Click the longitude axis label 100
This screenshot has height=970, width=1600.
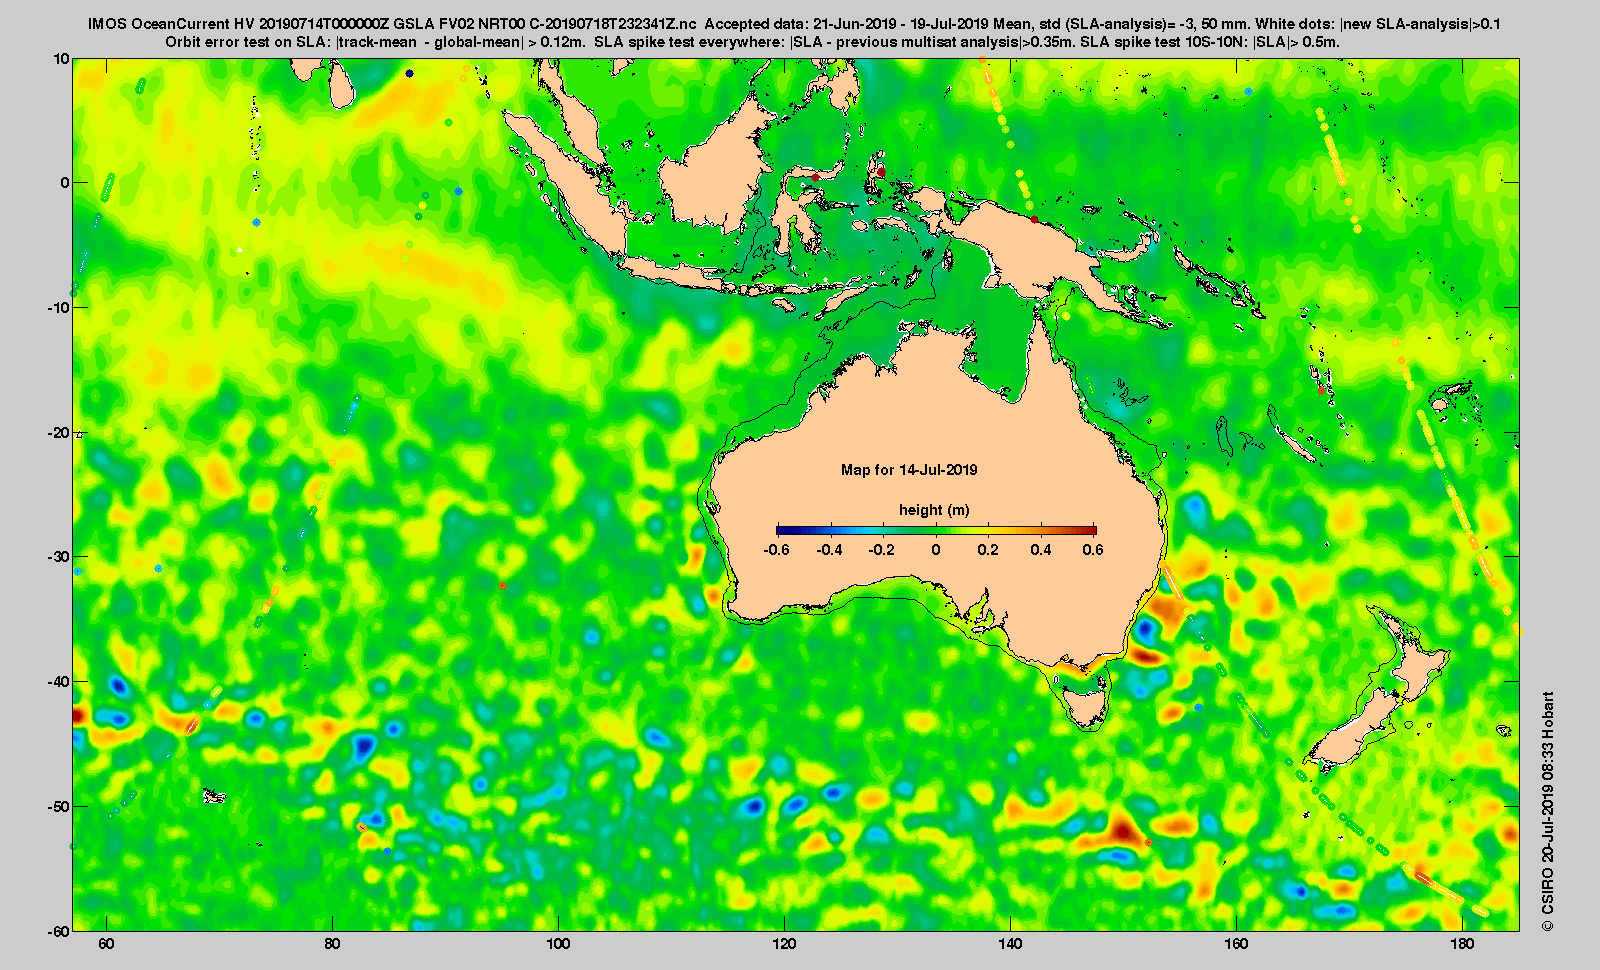click(x=558, y=944)
